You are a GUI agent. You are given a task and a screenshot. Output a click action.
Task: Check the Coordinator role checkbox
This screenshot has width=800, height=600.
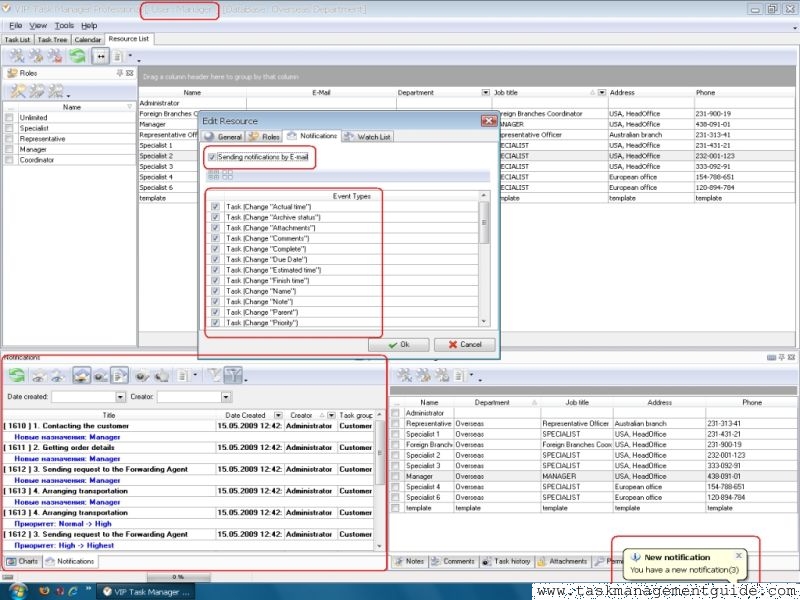coord(9,160)
